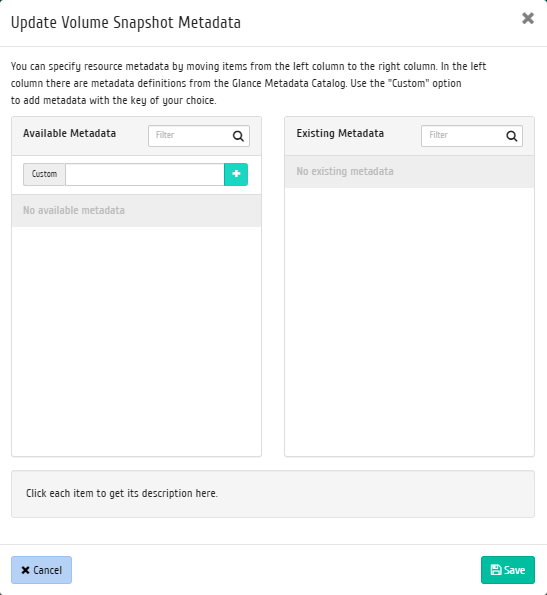
Task: Click the empty area below 'No existing metadata'
Action: tap(409, 321)
